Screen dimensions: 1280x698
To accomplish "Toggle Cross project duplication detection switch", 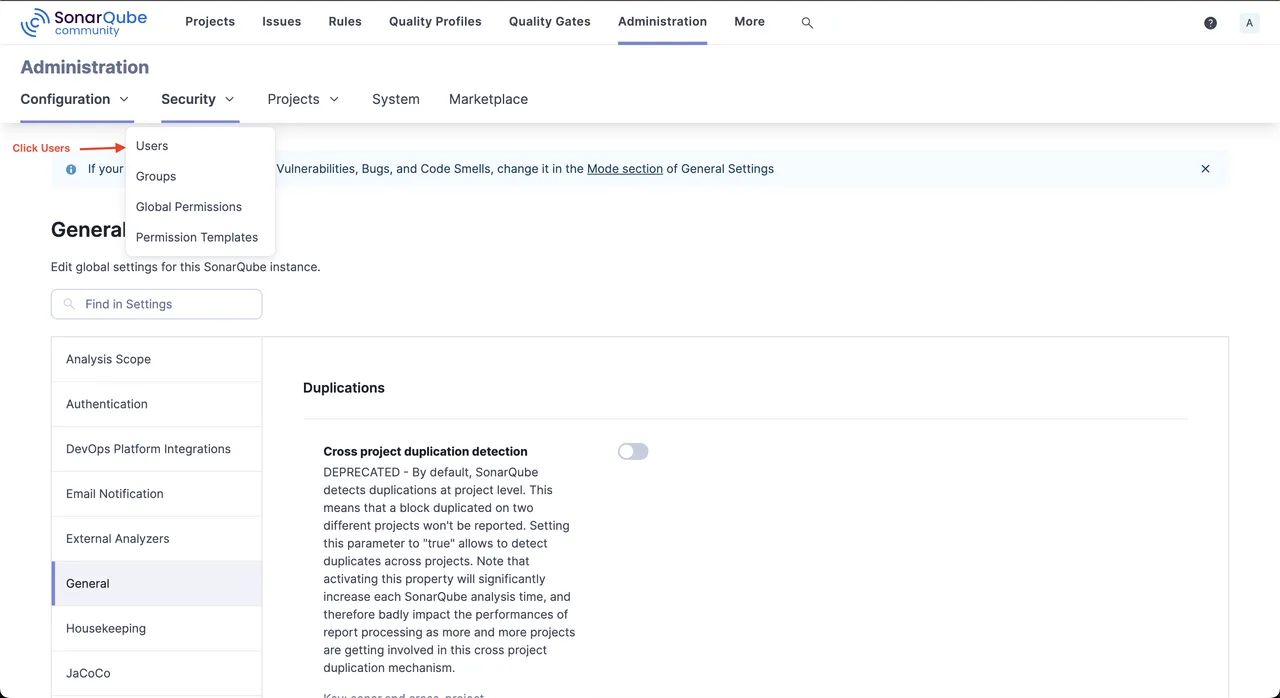I will click(x=633, y=452).
